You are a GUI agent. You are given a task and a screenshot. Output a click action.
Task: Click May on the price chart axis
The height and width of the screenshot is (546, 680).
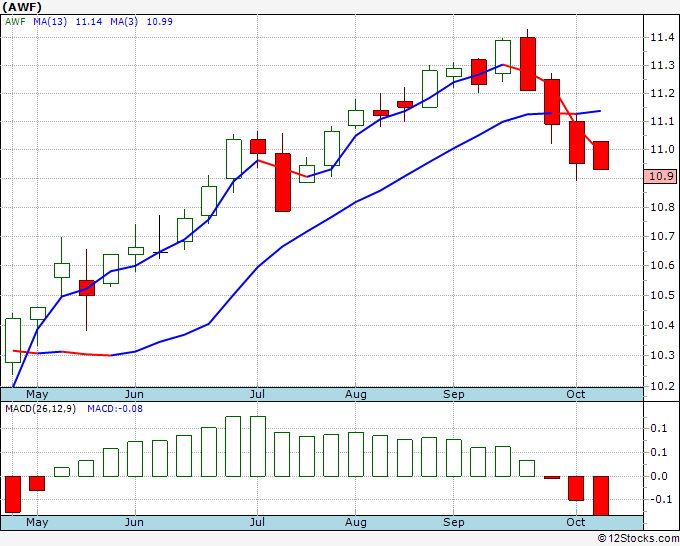(37, 394)
